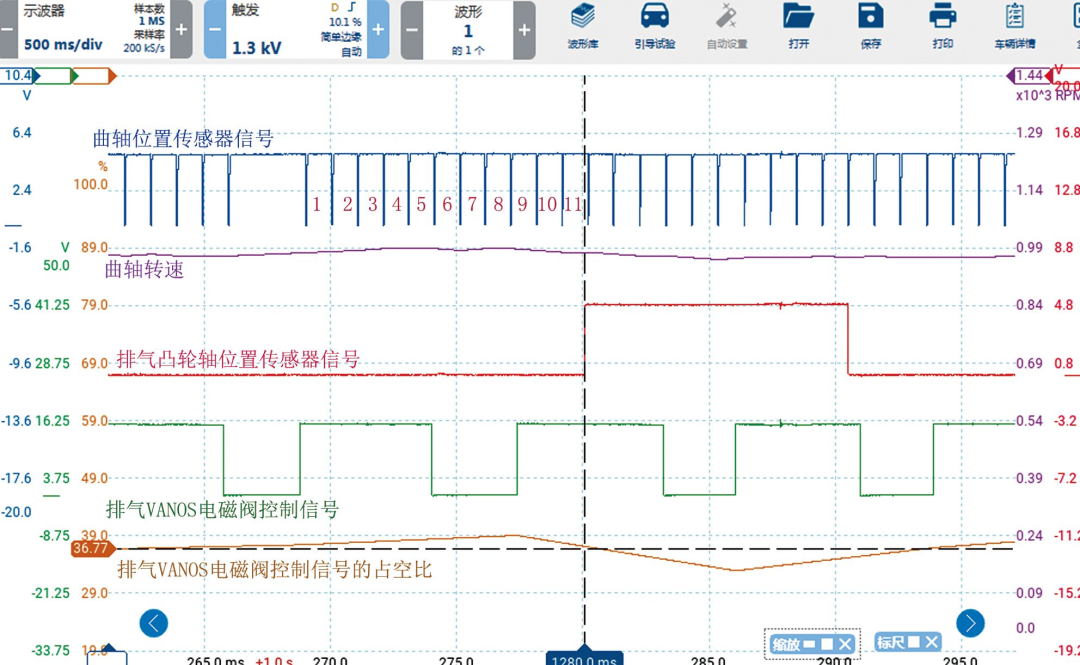Increase the 示波器 timebase with plus
The image size is (1080, 665).
point(181,30)
